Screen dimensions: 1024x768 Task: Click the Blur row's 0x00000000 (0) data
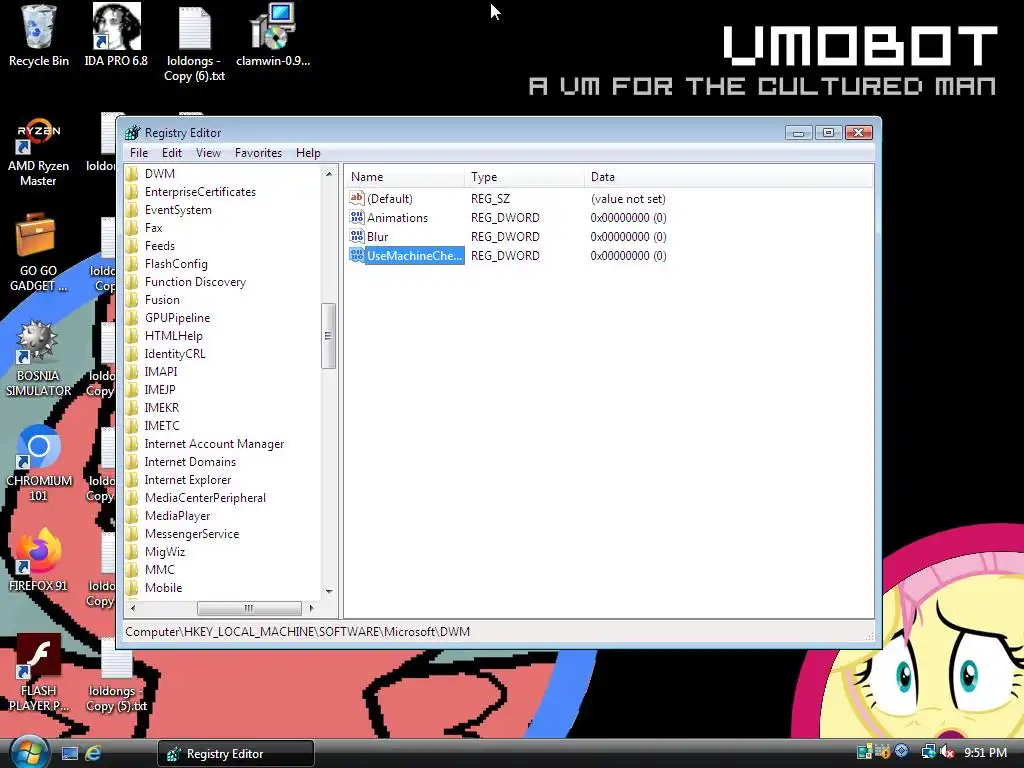point(628,236)
